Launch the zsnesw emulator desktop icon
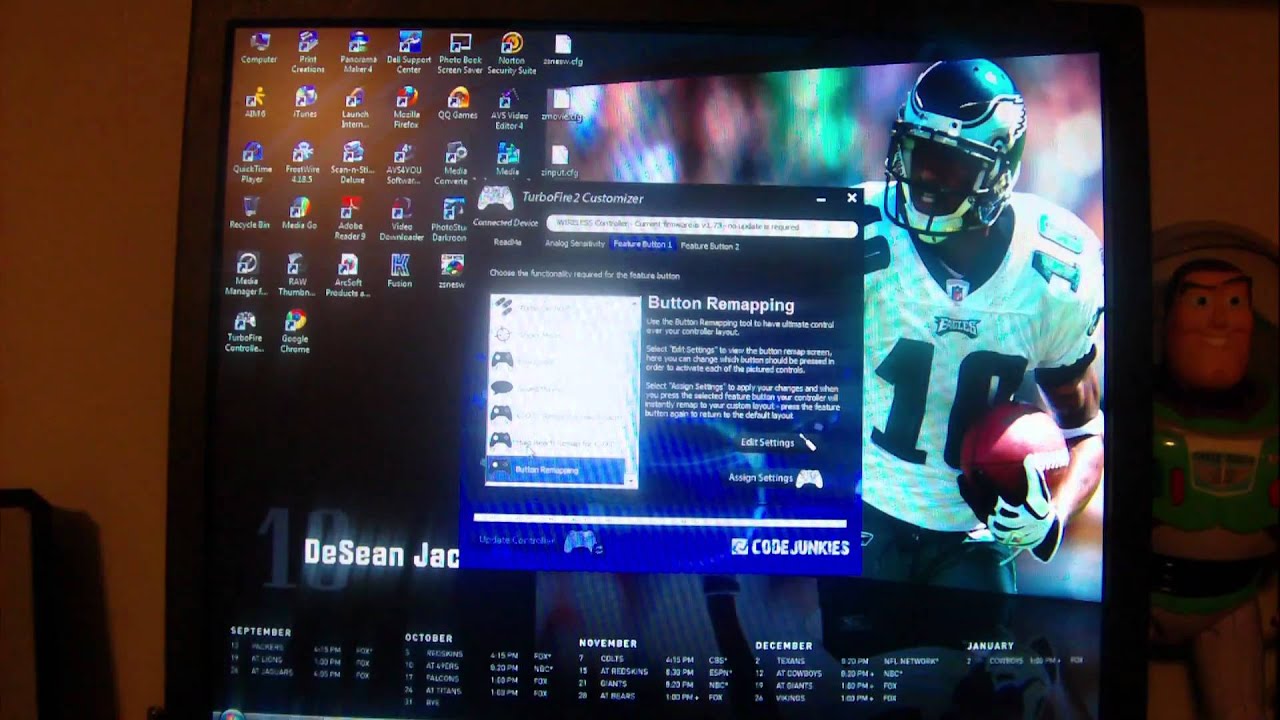1280x720 pixels. point(451,271)
